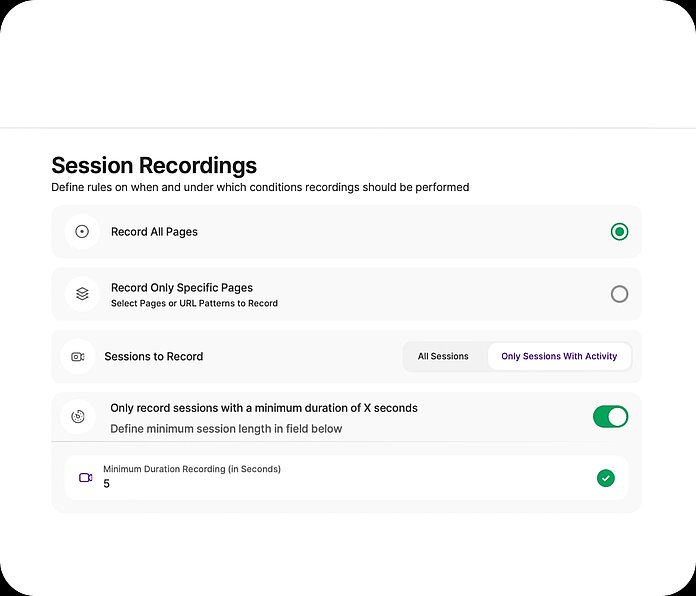Click the Sessions to Record label
This screenshot has width=696, height=596.
[x=153, y=357]
